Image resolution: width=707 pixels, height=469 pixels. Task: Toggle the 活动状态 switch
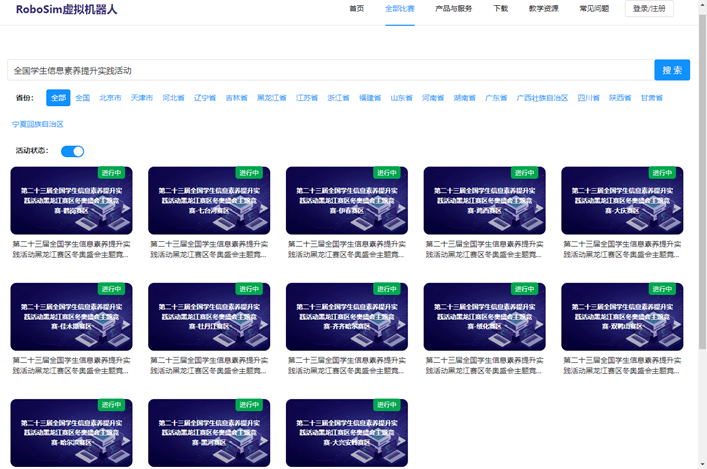click(72, 151)
